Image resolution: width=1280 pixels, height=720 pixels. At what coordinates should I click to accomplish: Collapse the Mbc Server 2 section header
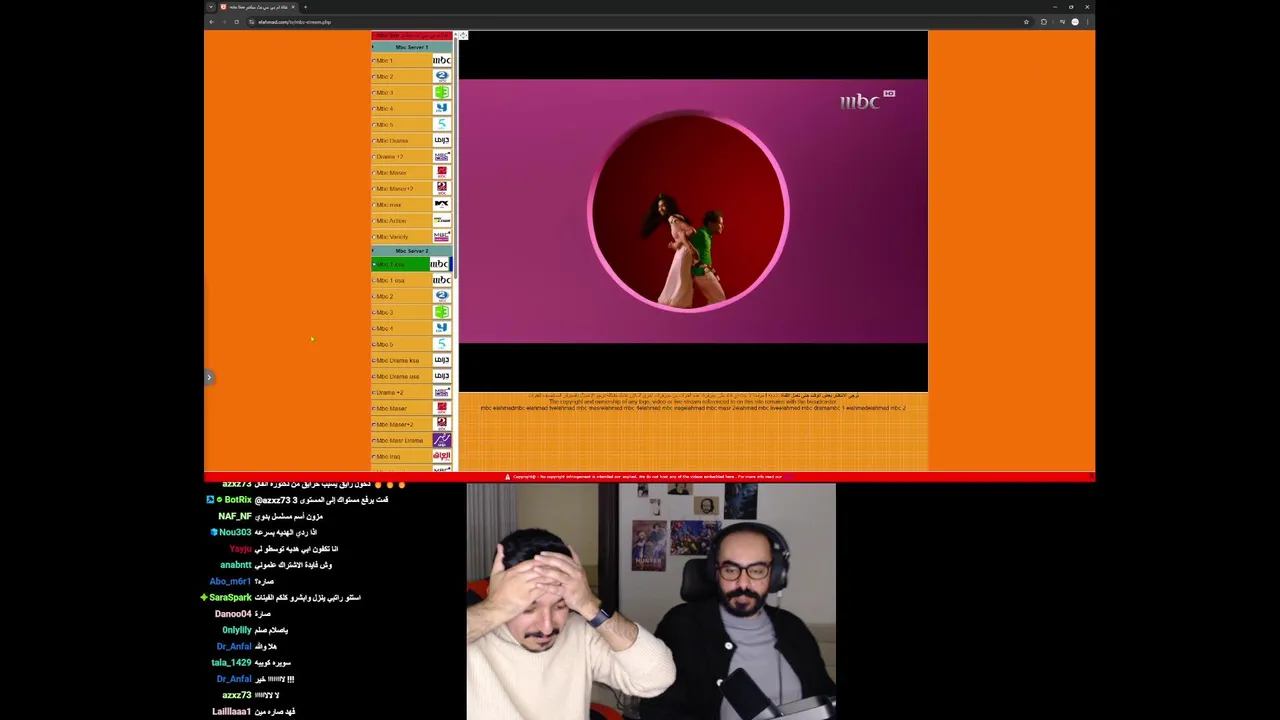[411, 251]
